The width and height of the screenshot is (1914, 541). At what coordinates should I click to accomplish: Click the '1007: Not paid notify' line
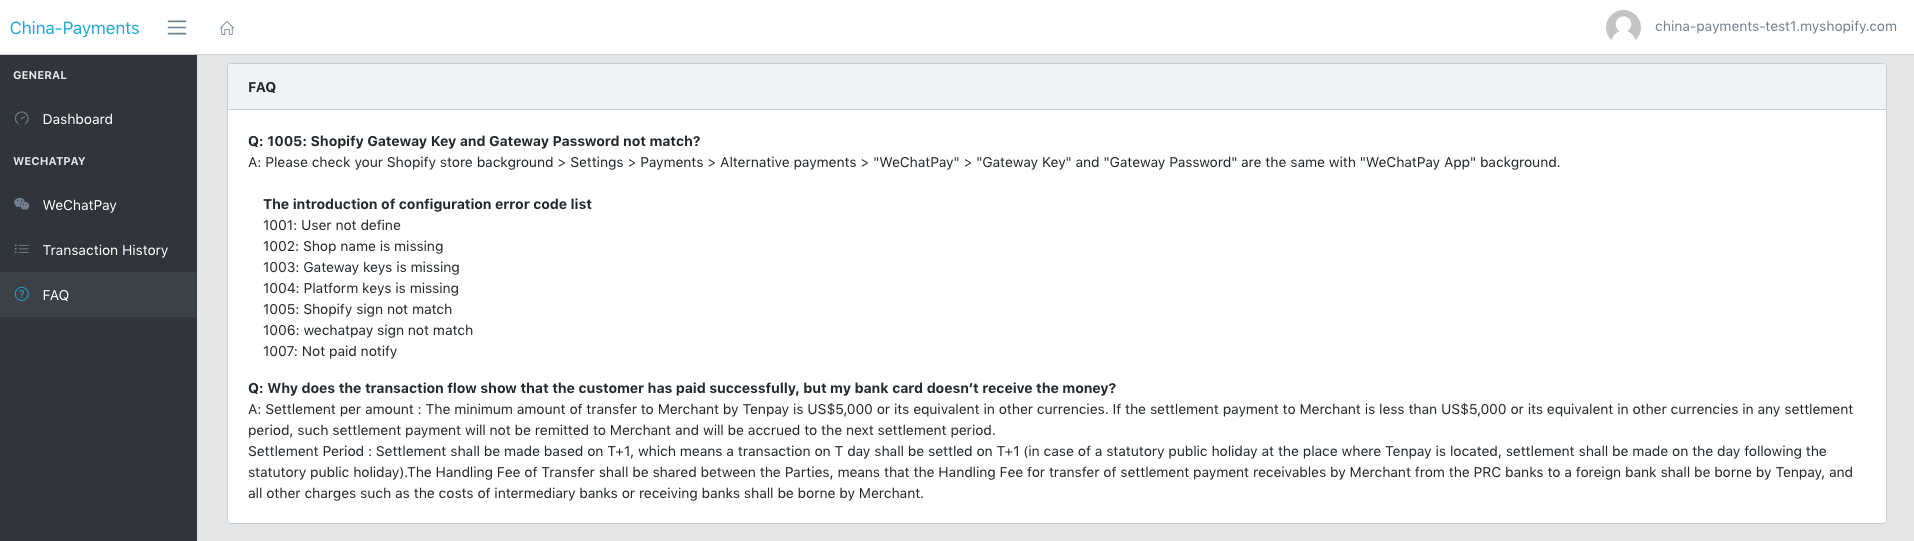pos(330,351)
